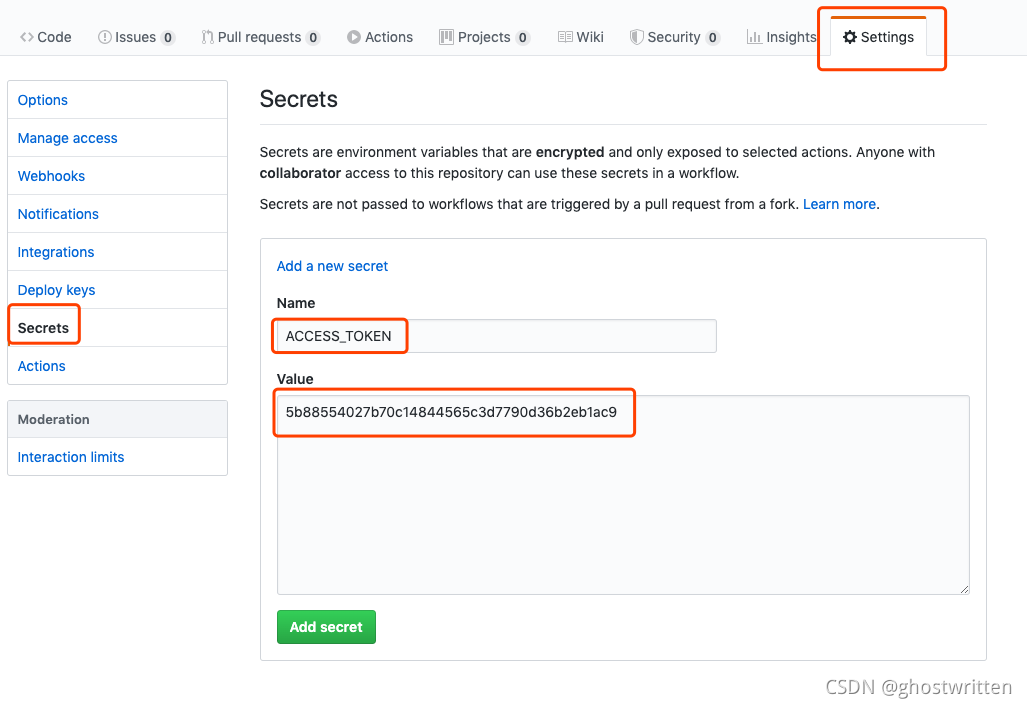This screenshot has height=708, width=1027.
Task: Open Options in the settings sidebar
Action: [43, 100]
